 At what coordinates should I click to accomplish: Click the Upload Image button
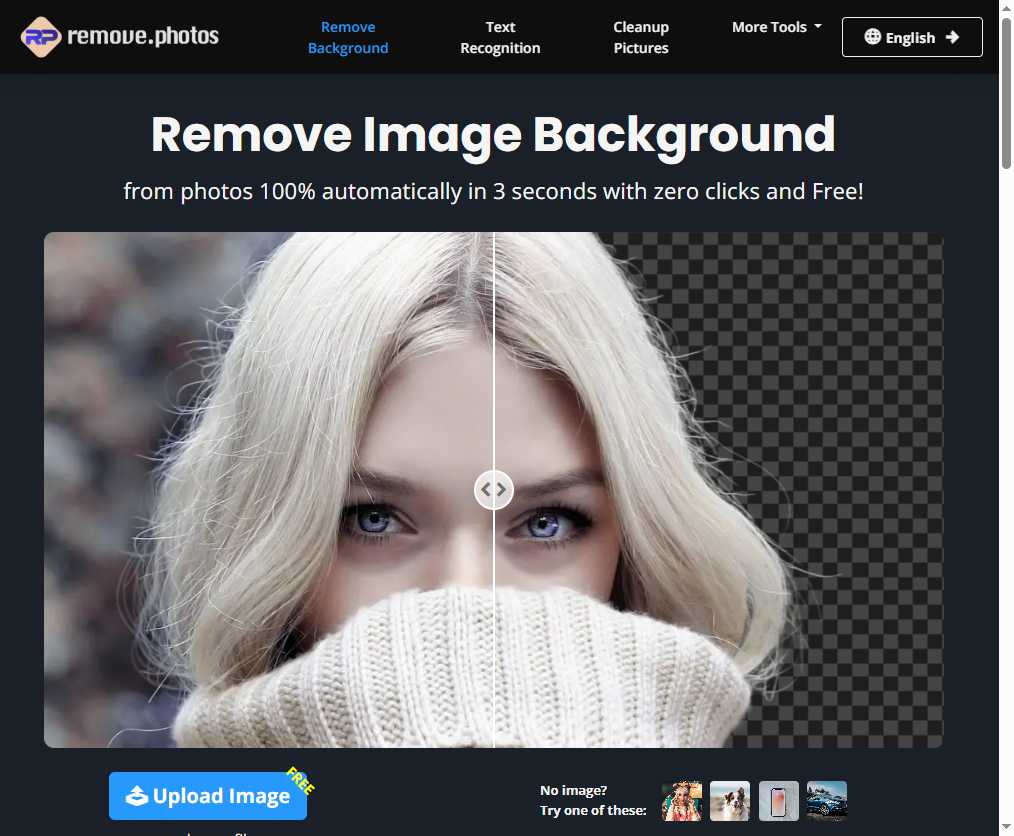[x=207, y=796]
